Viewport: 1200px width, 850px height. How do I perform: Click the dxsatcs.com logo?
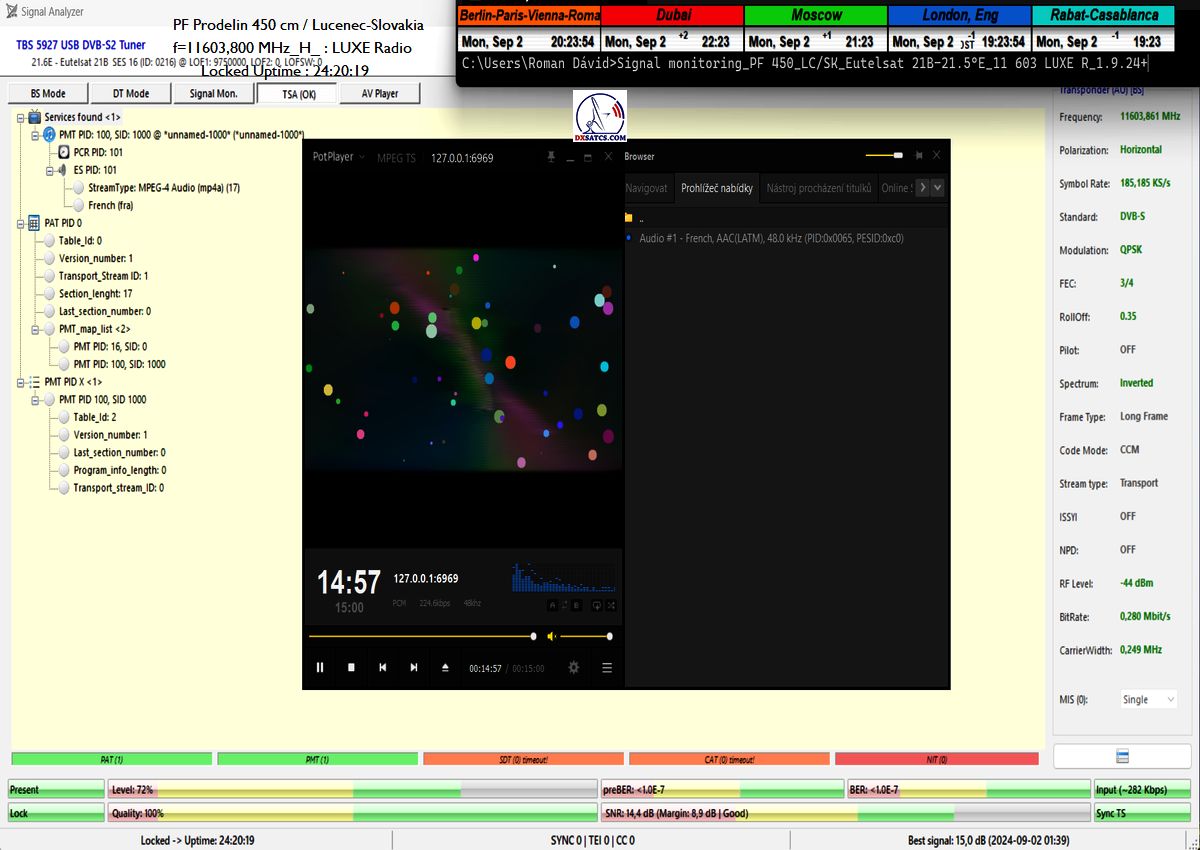tap(600, 118)
